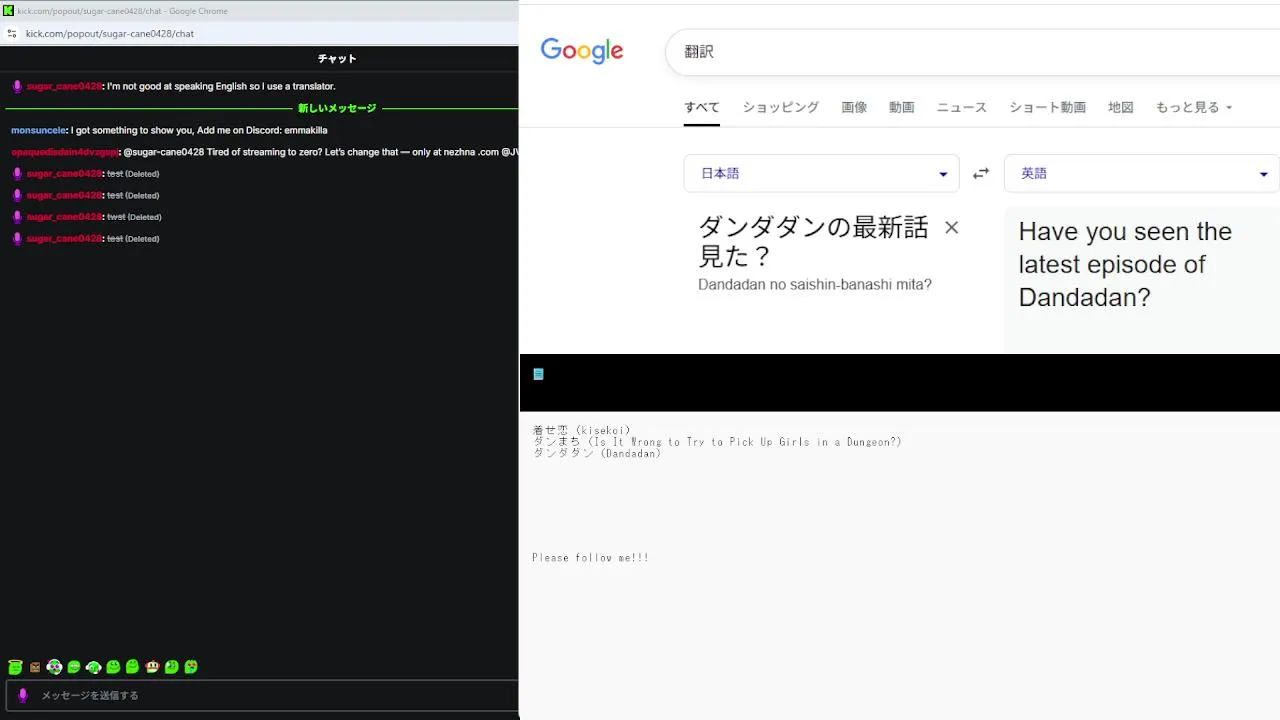The height and width of the screenshot is (720, 1280).
Task: Click the "Add me on Discord: emmakilla" message
Action: [x=199, y=131]
